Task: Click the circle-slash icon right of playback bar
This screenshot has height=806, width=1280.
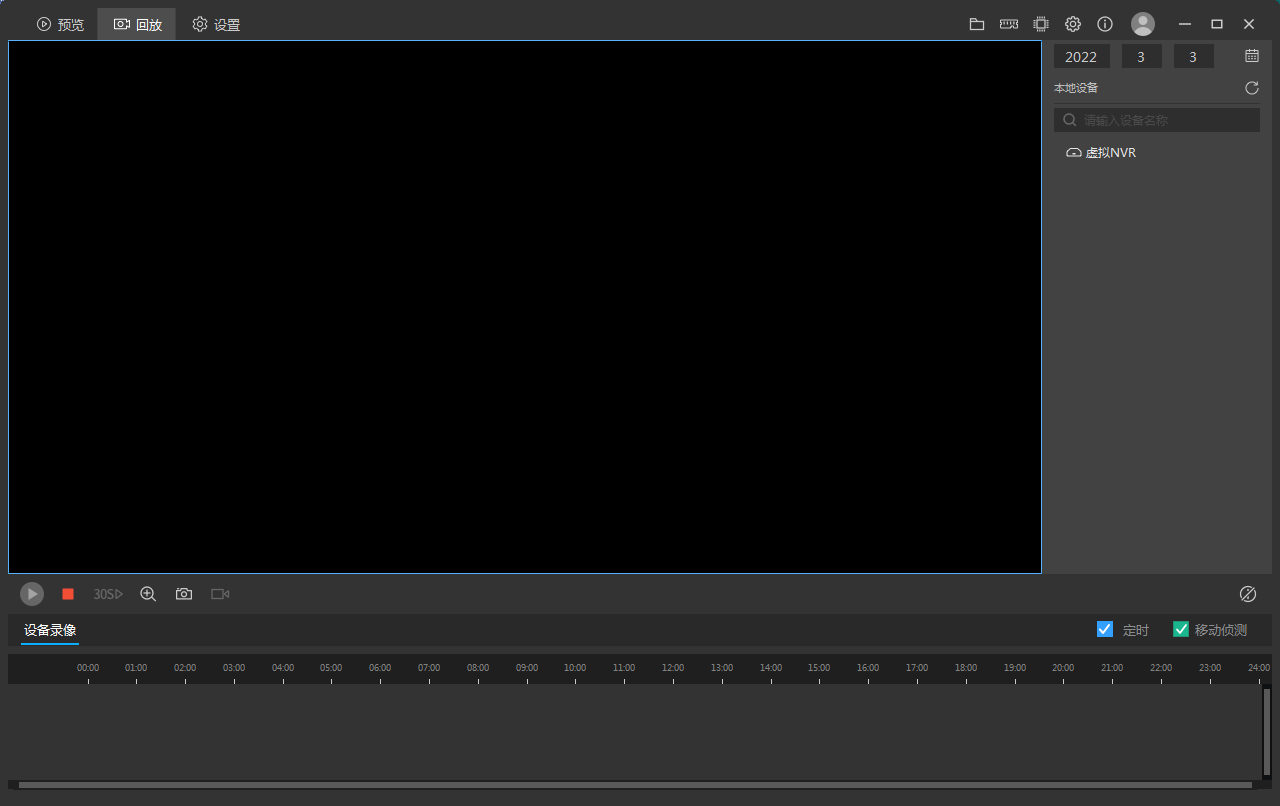Action: pos(1248,594)
